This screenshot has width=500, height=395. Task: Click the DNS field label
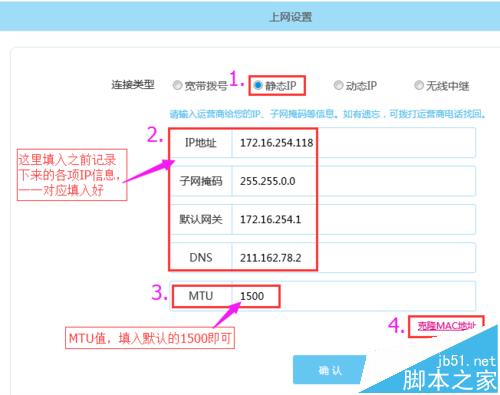(200, 258)
